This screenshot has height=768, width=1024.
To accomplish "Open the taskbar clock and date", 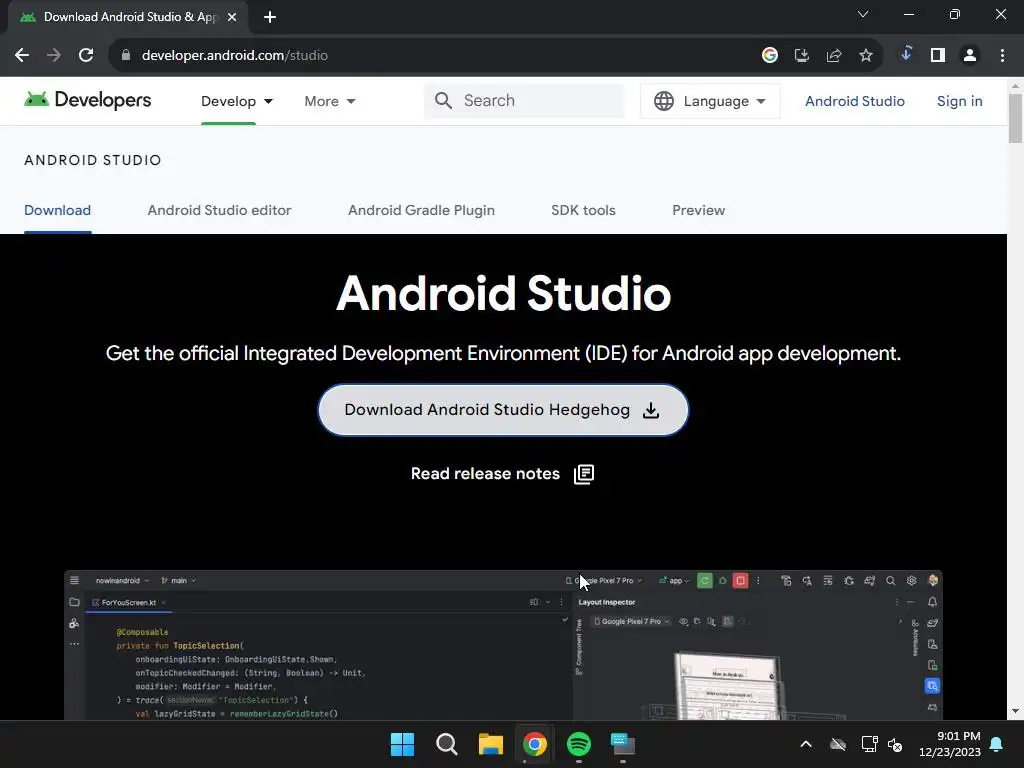I will pyautogui.click(x=950, y=744).
